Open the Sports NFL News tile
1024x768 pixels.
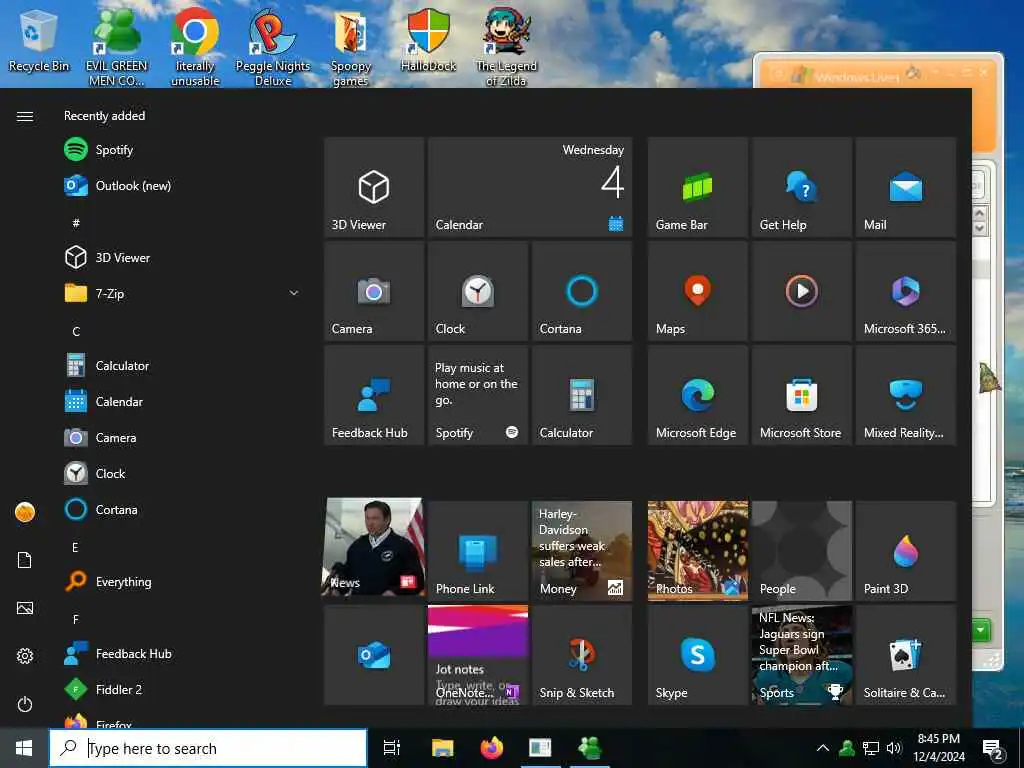click(801, 655)
